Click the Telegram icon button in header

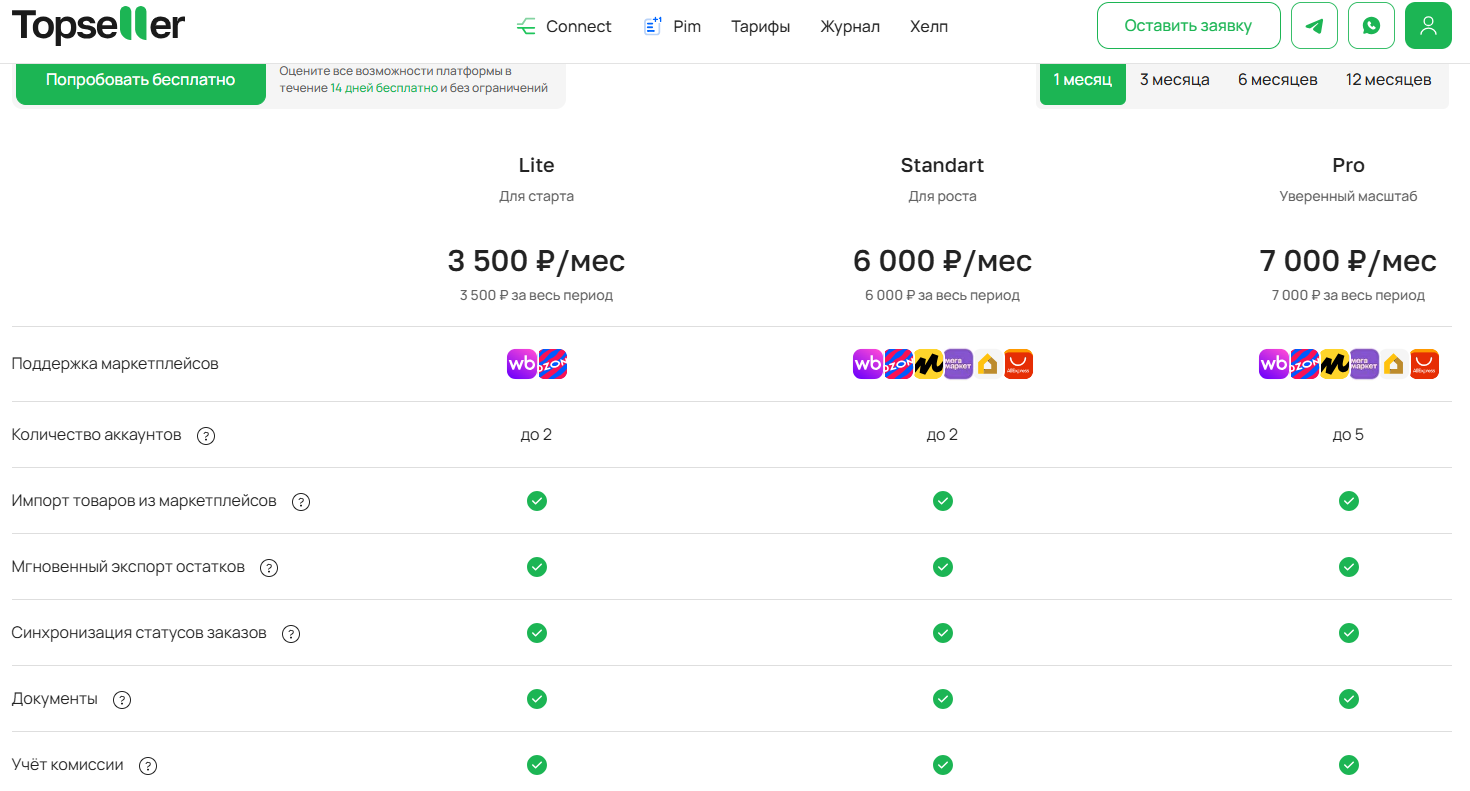pos(1314,26)
